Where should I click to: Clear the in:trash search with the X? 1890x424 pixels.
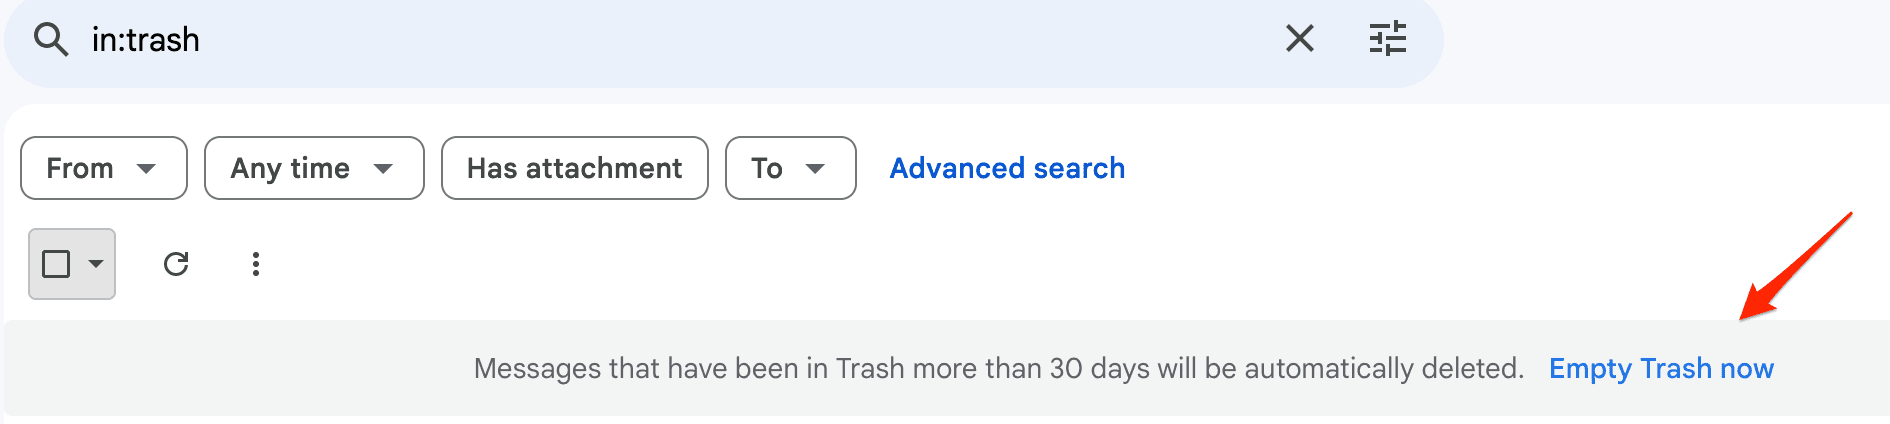click(1299, 39)
